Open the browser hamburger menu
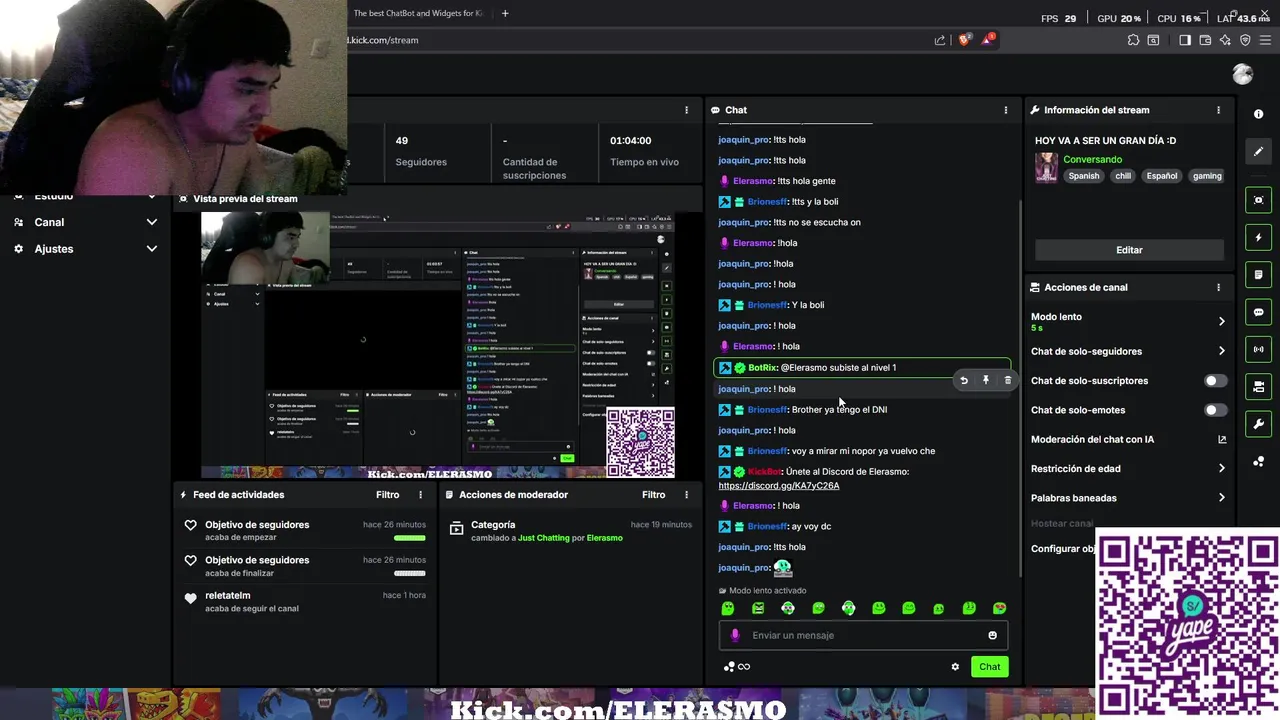Viewport: 1280px width, 720px height. [1265, 40]
